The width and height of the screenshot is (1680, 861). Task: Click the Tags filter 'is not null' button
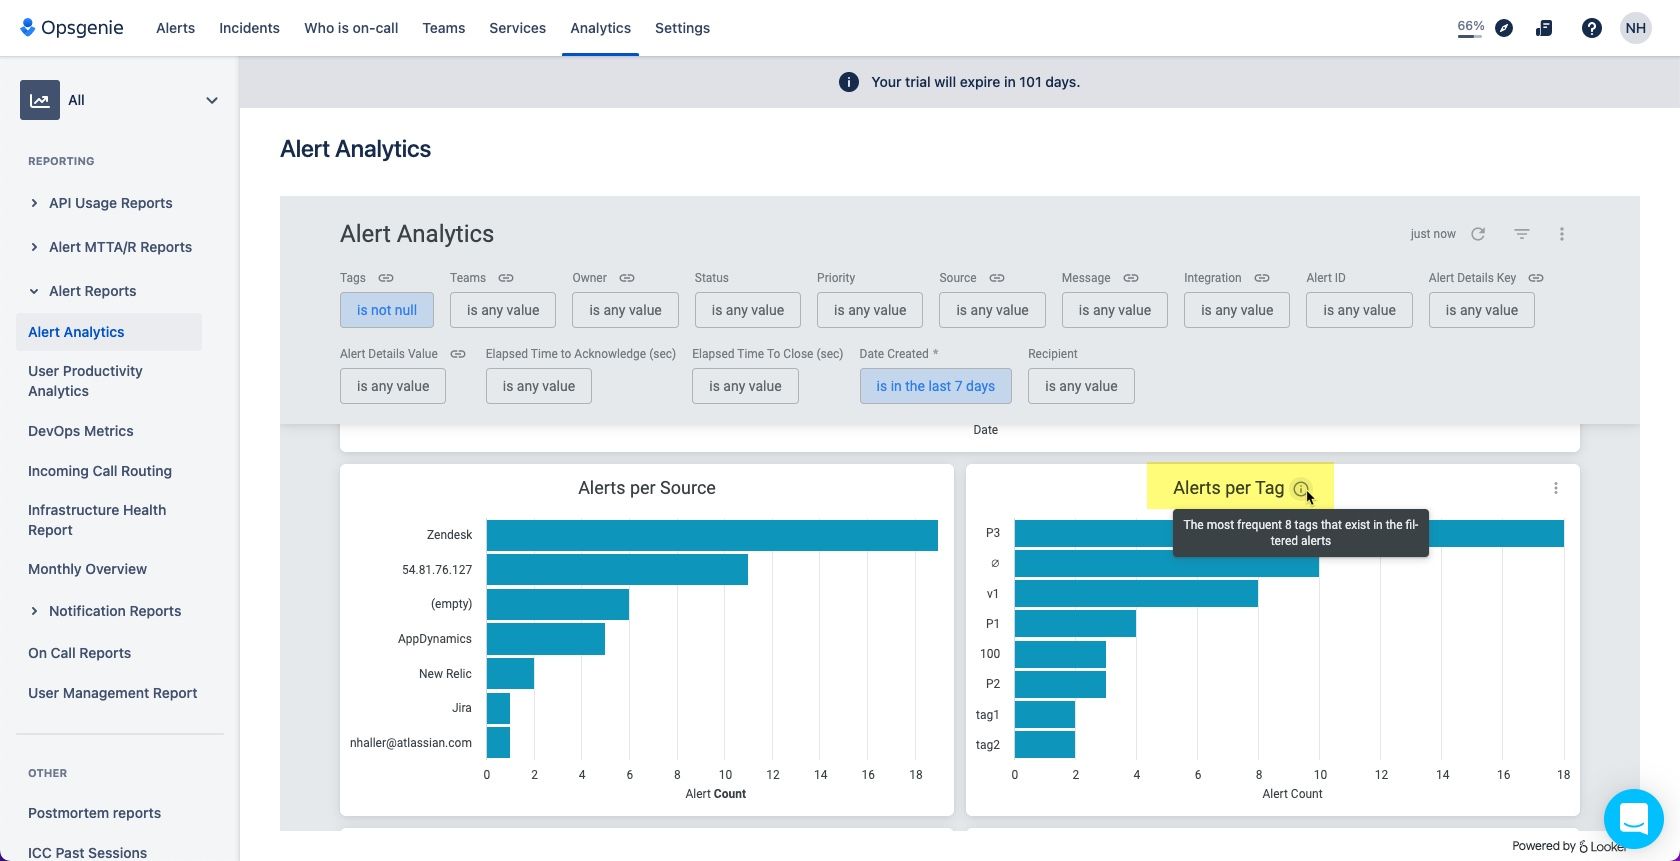[387, 310]
